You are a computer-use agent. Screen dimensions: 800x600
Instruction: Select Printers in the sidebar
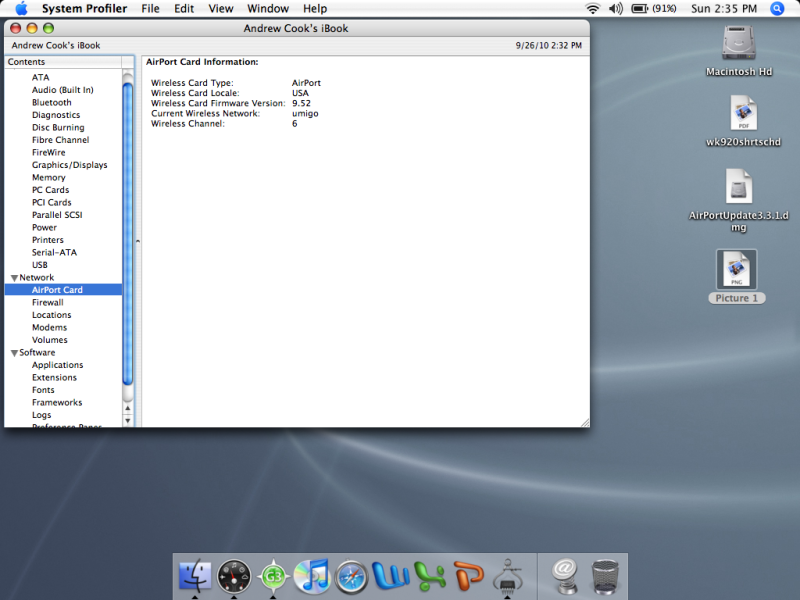pos(48,240)
